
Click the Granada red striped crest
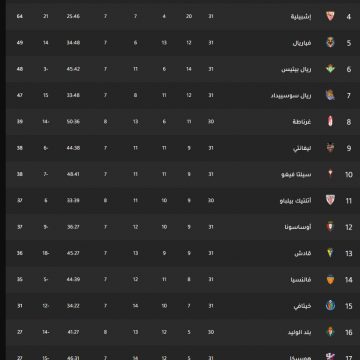[x=330, y=121]
